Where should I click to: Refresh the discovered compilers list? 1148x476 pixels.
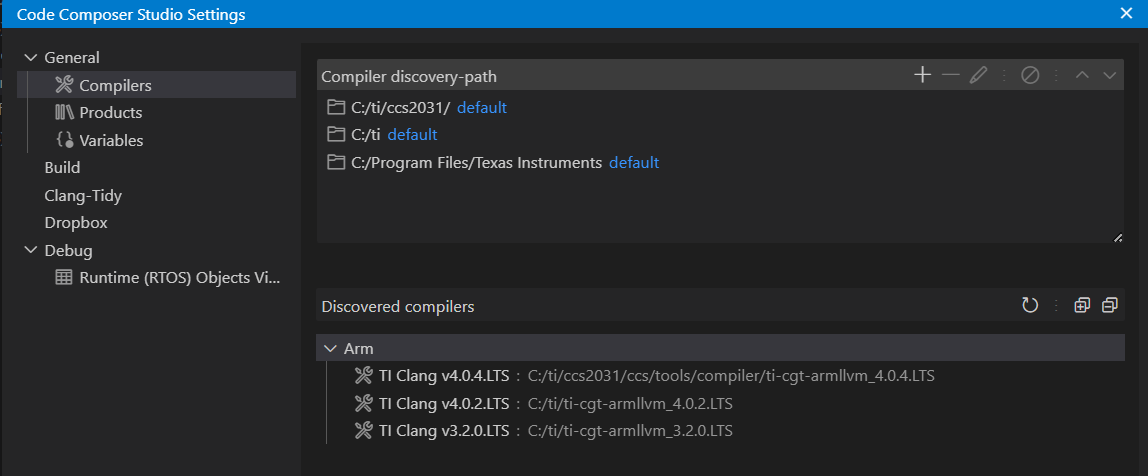[x=1030, y=306]
